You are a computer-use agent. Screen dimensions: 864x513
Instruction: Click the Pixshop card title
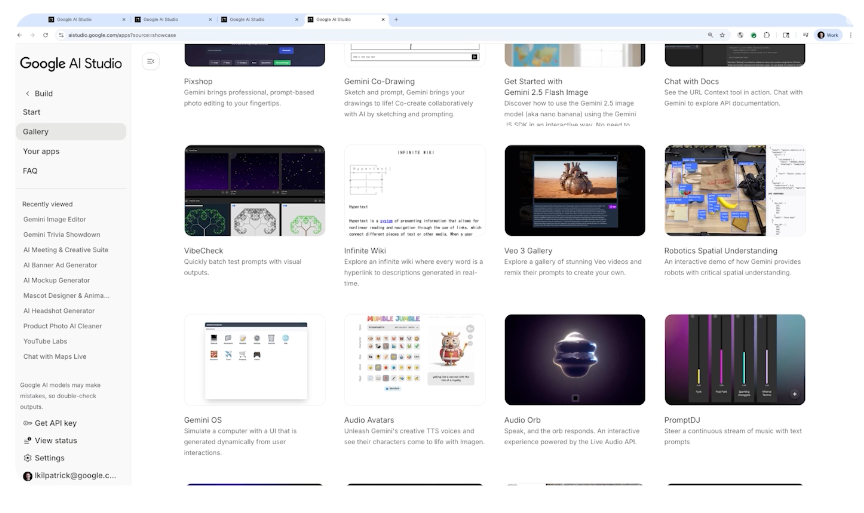(x=198, y=82)
